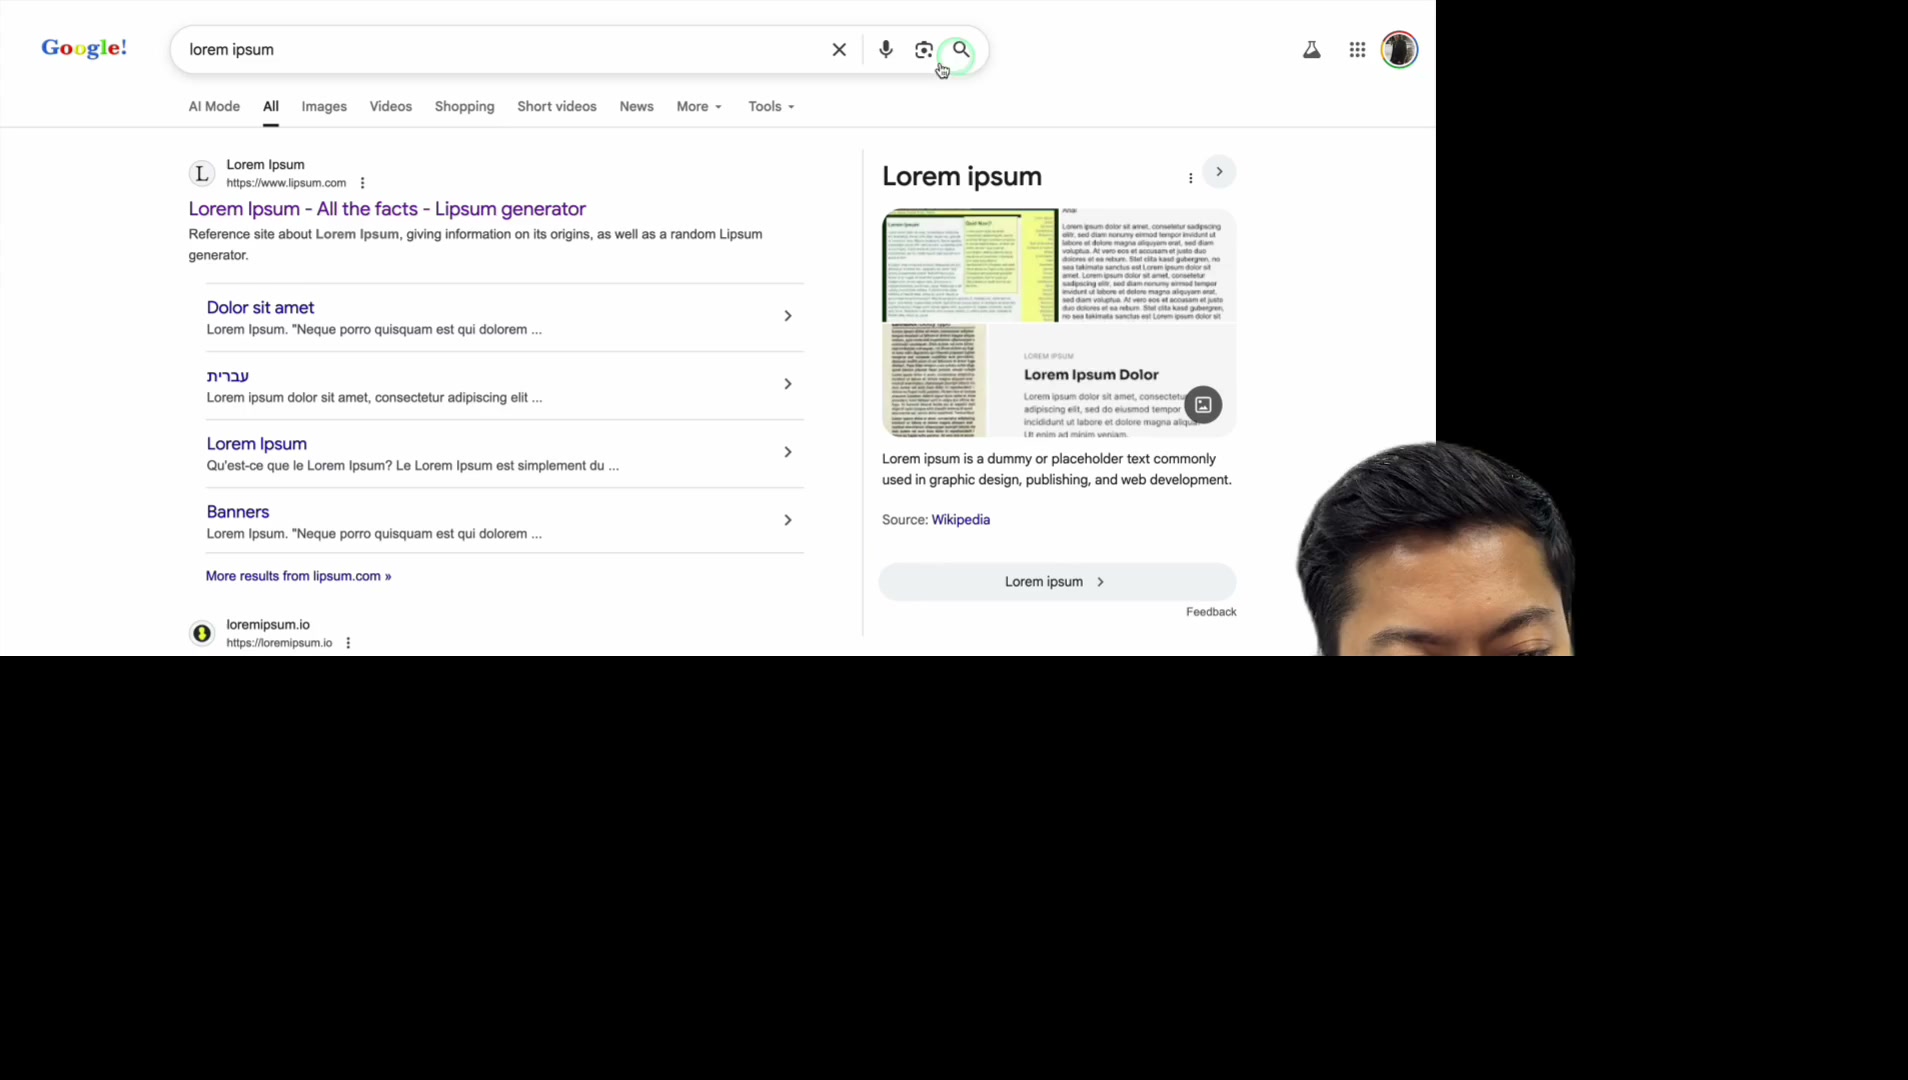Click the loremipsum.io site favicon
This screenshot has height=1080, width=1908.
click(x=202, y=633)
